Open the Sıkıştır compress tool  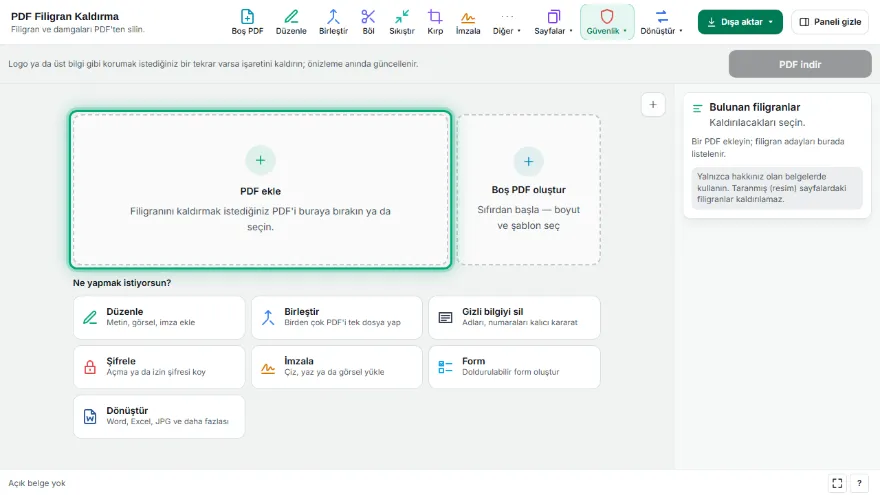pyautogui.click(x=402, y=22)
